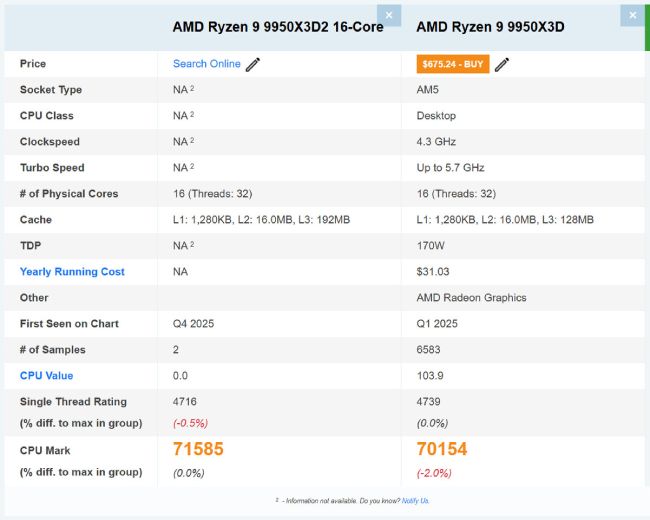Select the AMD Ryzen 9 9950X3D2 16-Core heading

pyautogui.click(x=278, y=27)
